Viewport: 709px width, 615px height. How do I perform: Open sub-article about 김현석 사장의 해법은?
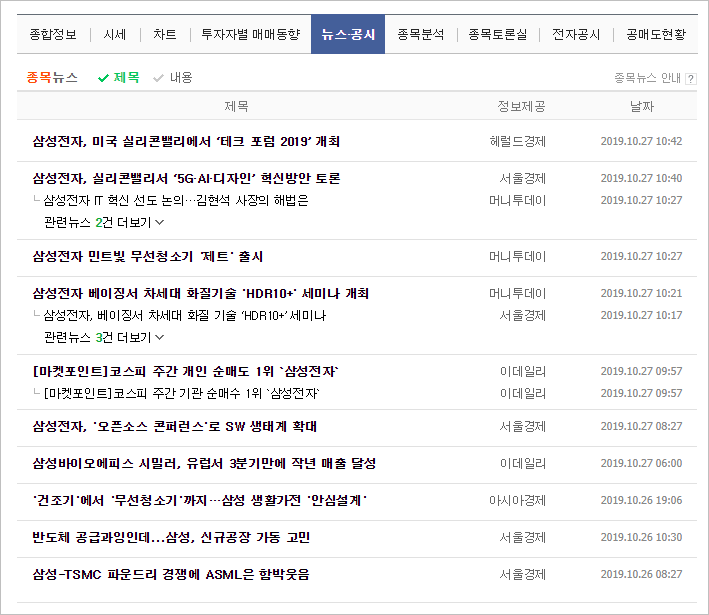[176, 200]
